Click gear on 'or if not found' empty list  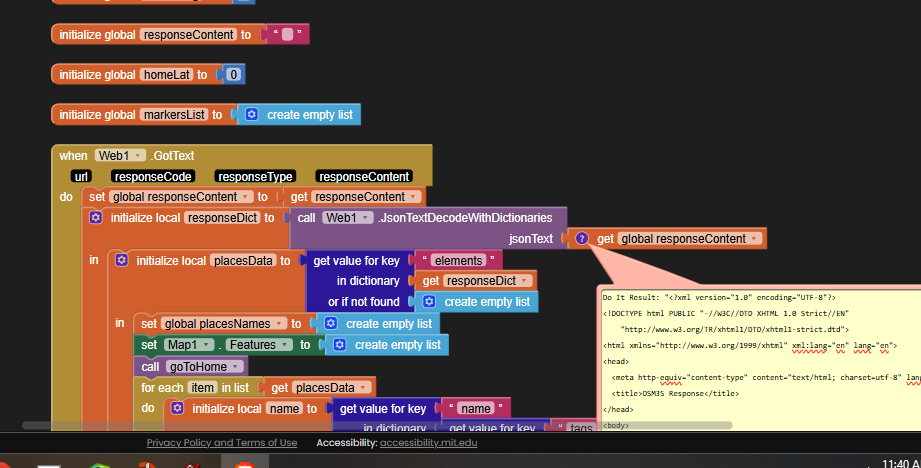pos(429,301)
